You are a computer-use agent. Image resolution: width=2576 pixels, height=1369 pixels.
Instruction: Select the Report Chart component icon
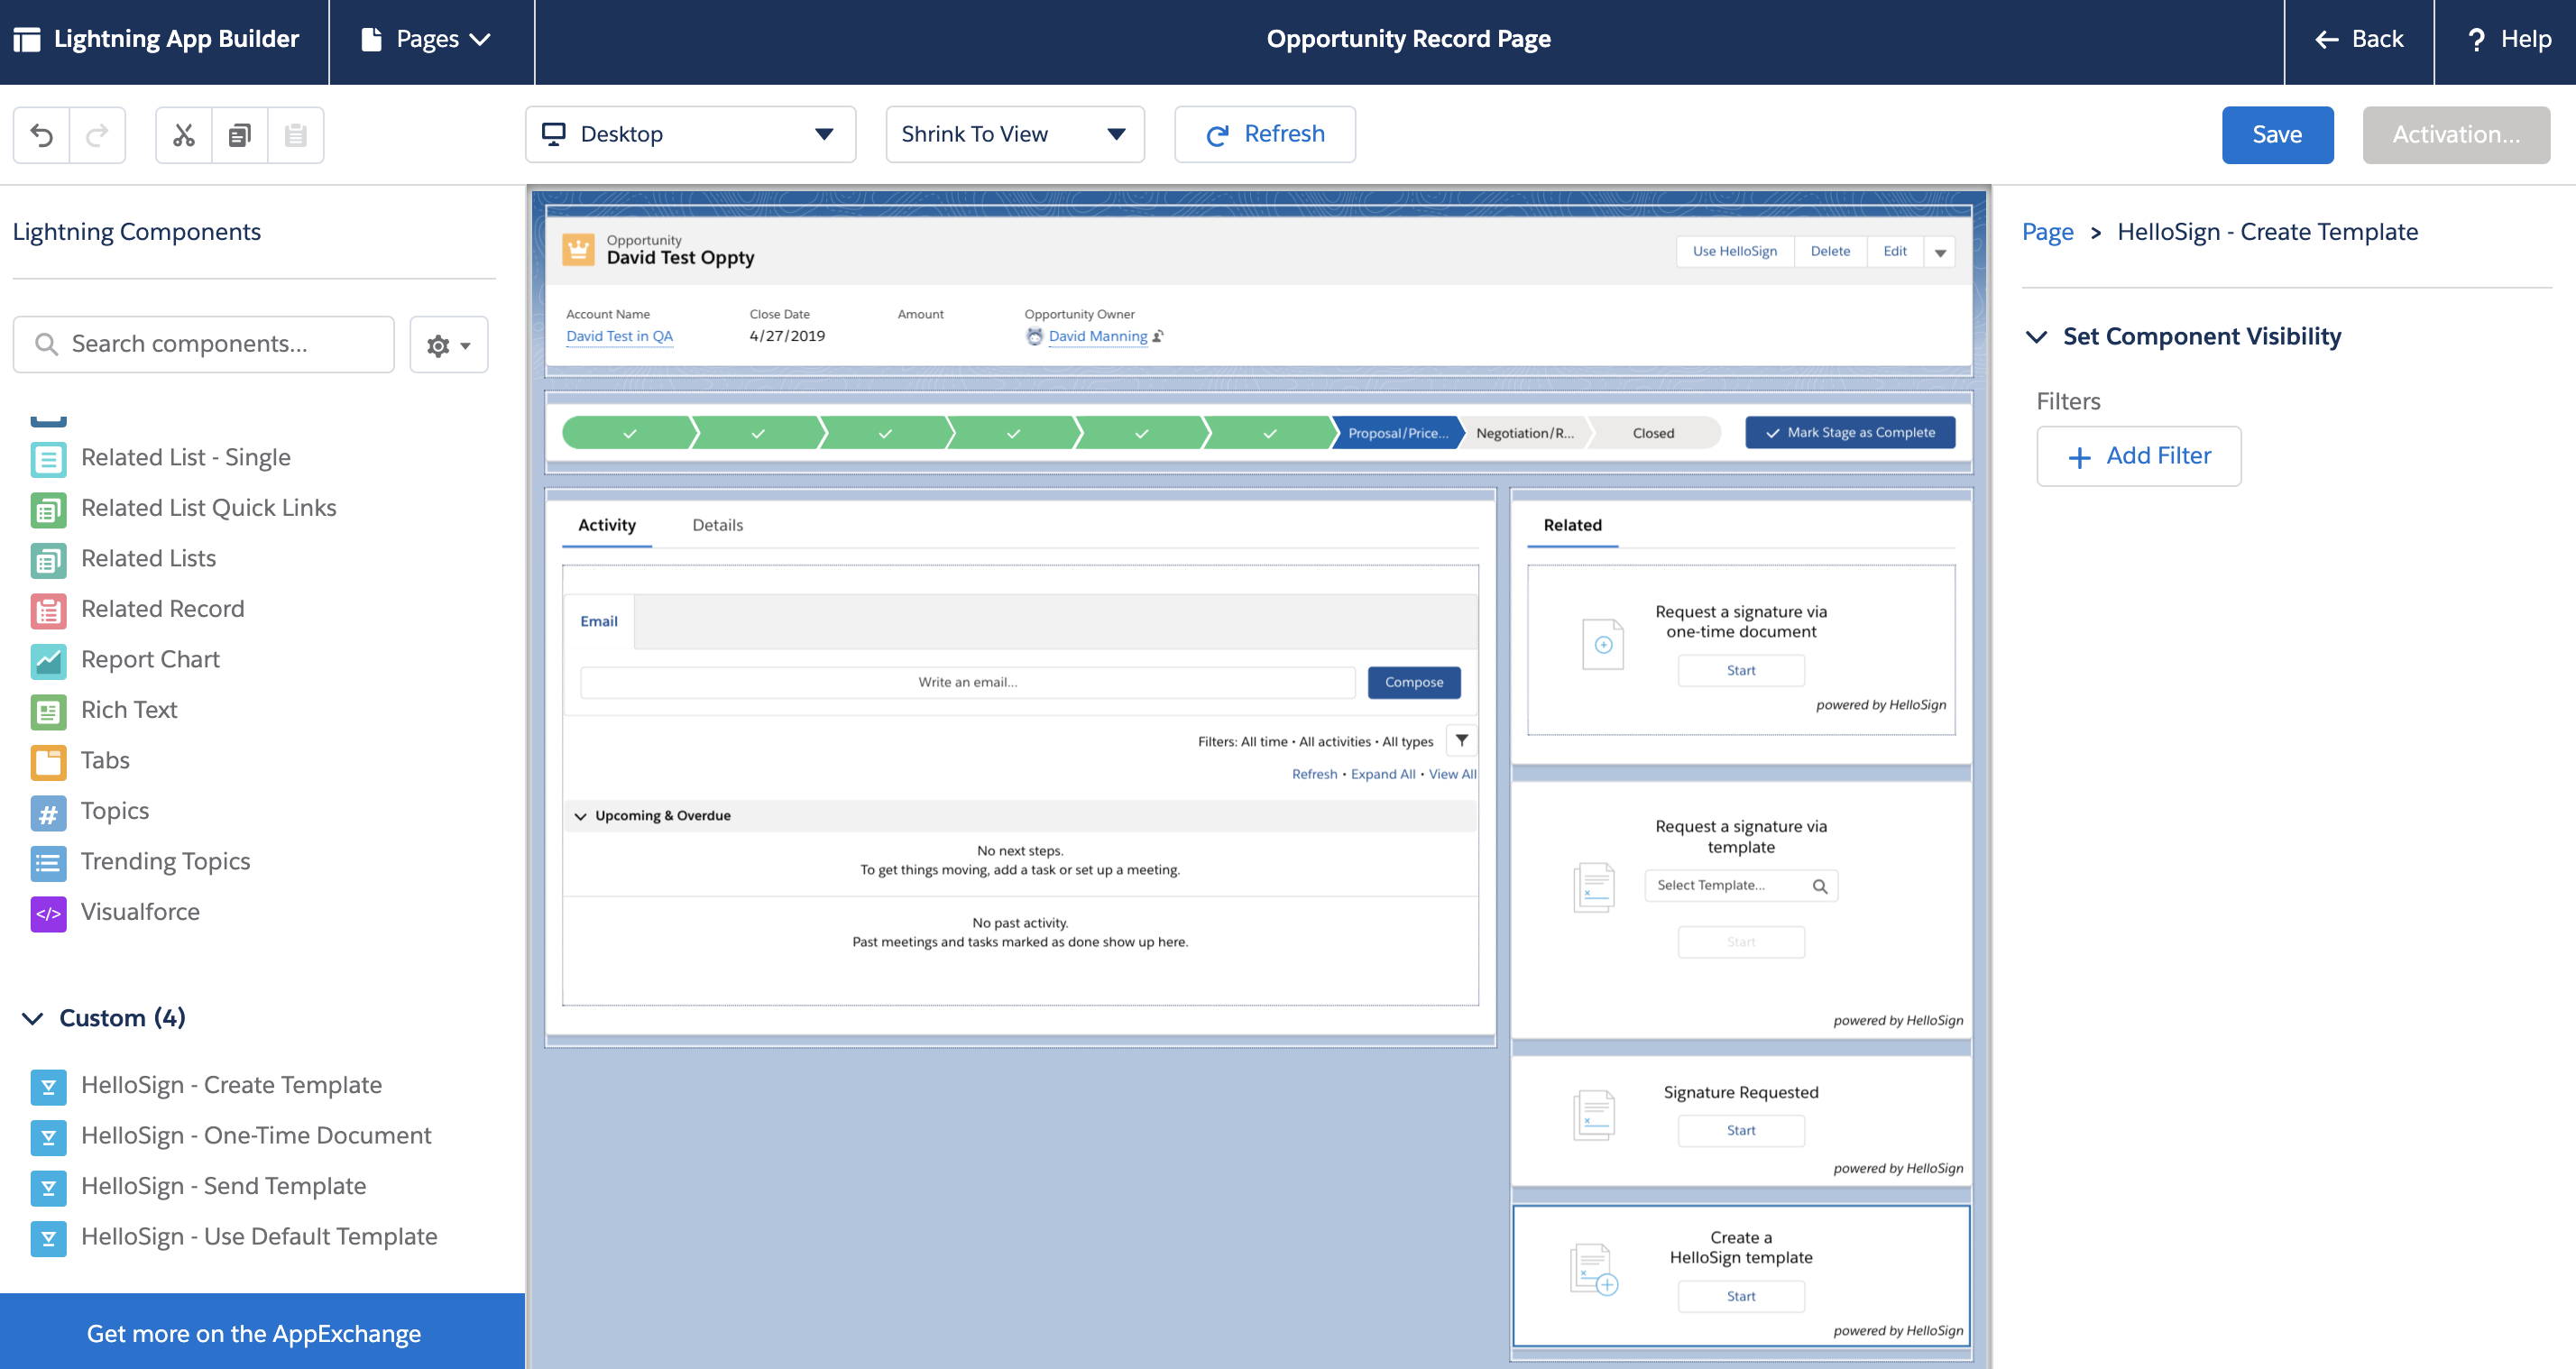(48, 660)
